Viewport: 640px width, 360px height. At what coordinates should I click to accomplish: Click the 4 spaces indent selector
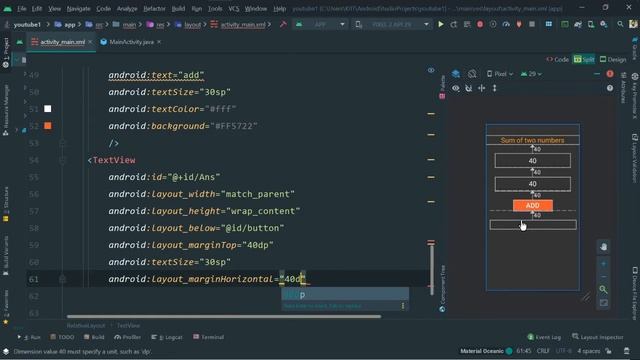(x=589, y=351)
